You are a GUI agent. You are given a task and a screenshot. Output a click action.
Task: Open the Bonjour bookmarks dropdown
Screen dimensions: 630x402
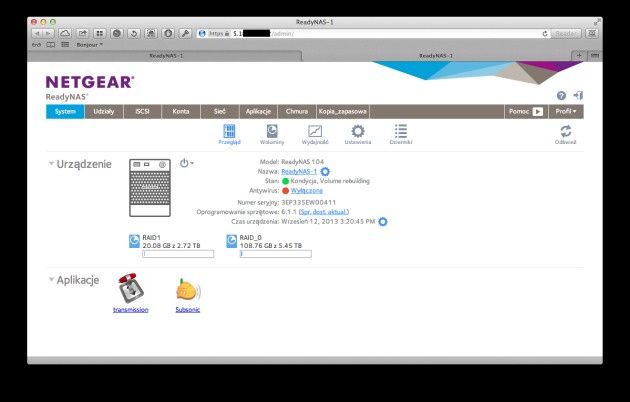tap(90, 45)
